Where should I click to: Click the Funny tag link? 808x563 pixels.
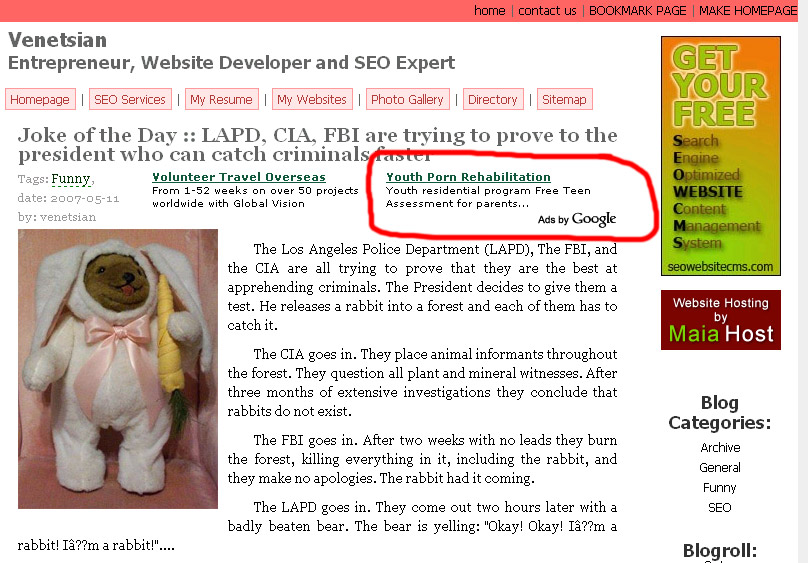coord(71,179)
